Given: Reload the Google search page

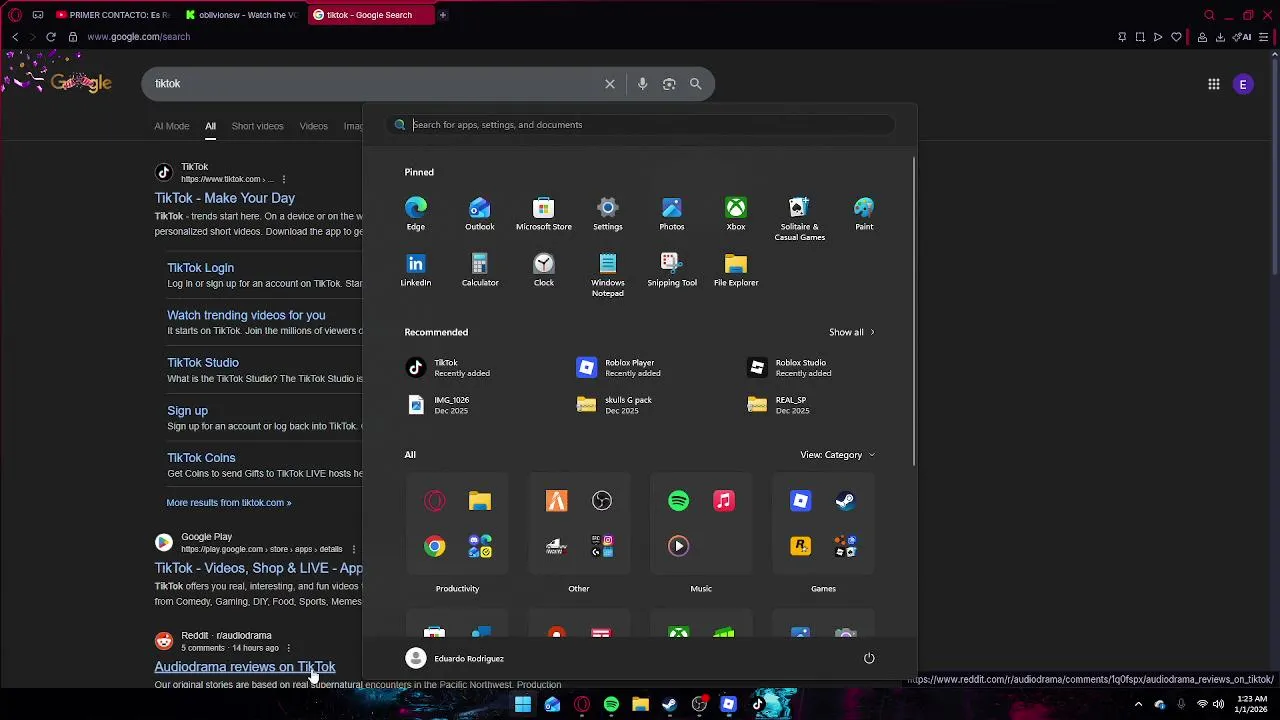Looking at the screenshot, I should [x=51, y=37].
